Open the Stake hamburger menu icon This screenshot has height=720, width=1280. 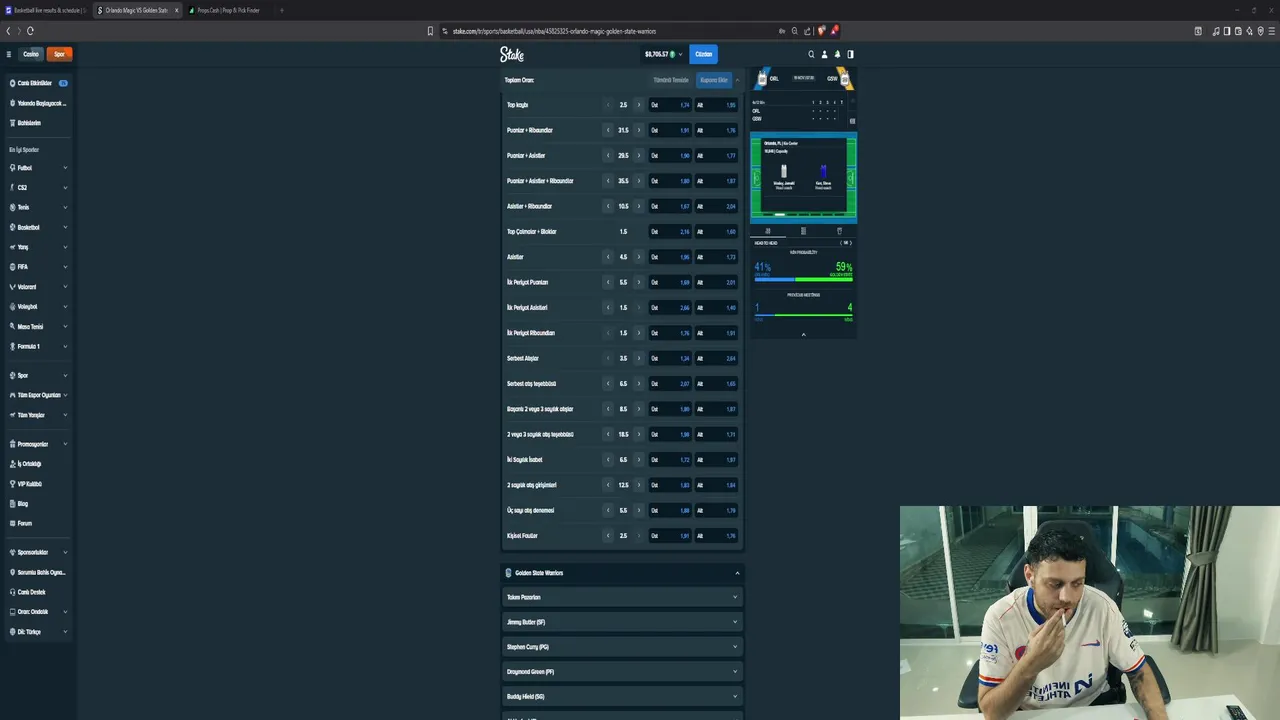click(x=9, y=54)
